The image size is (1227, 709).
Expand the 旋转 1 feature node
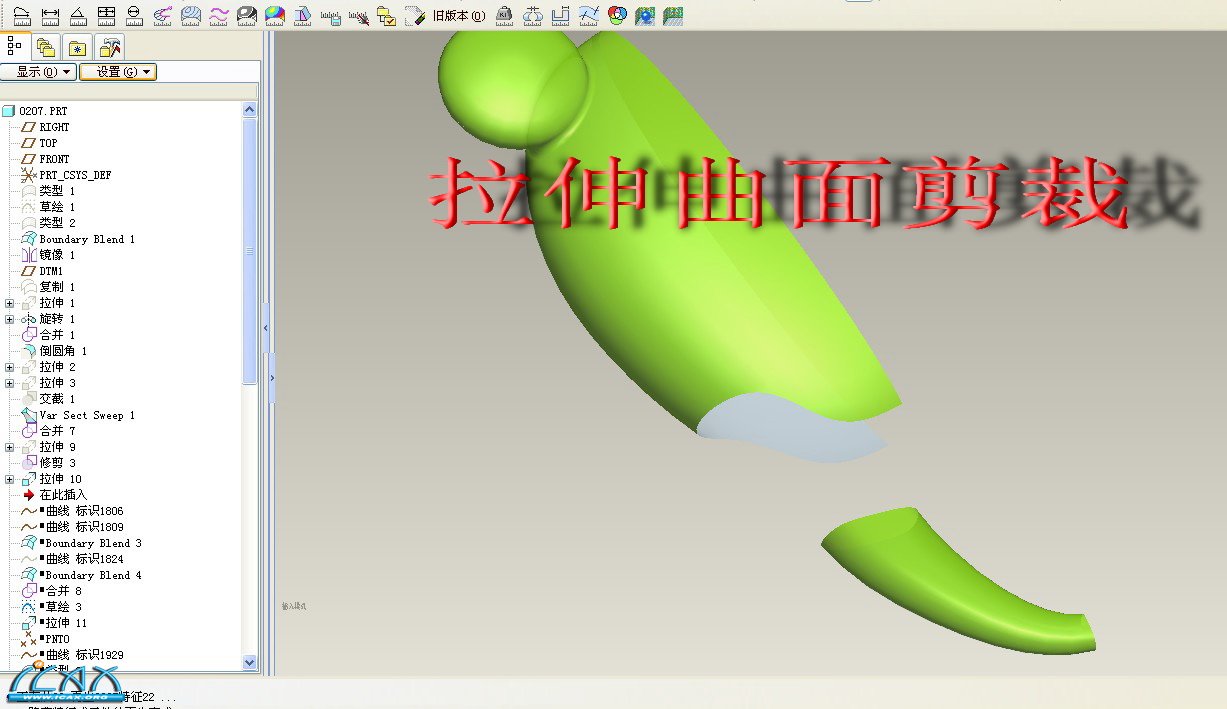point(10,319)
